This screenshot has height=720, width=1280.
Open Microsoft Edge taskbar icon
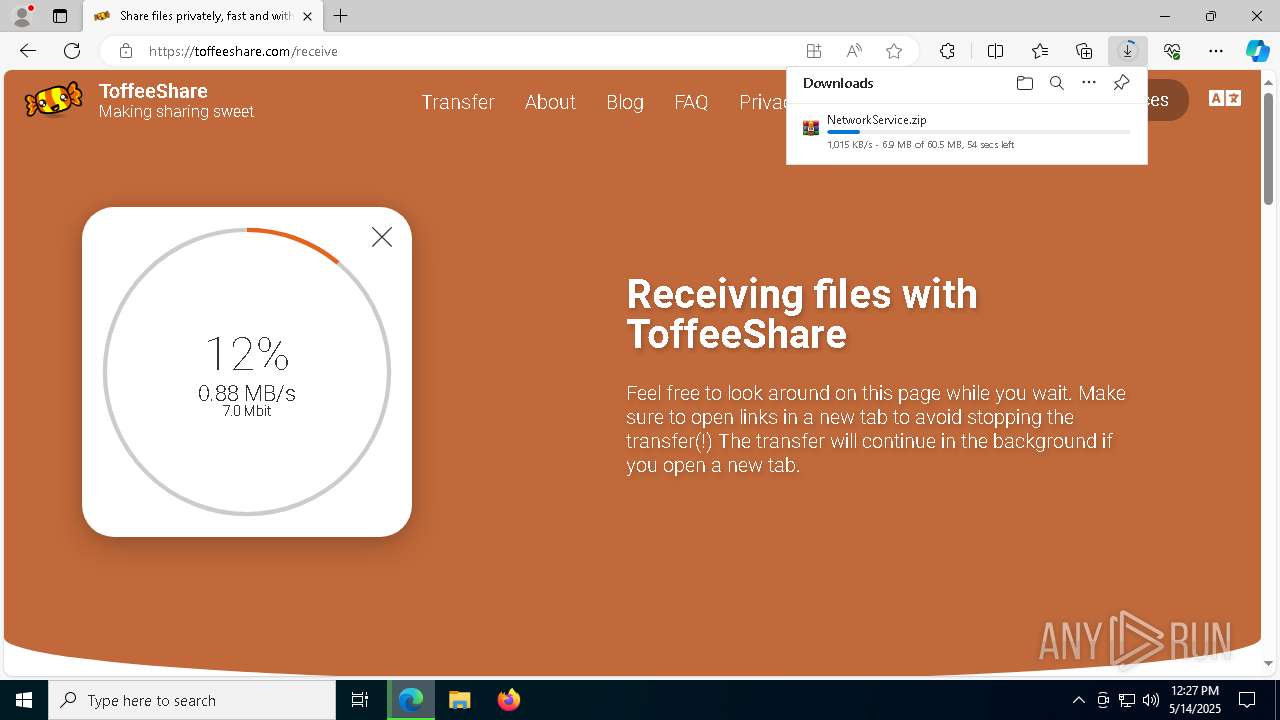point(411,700)
